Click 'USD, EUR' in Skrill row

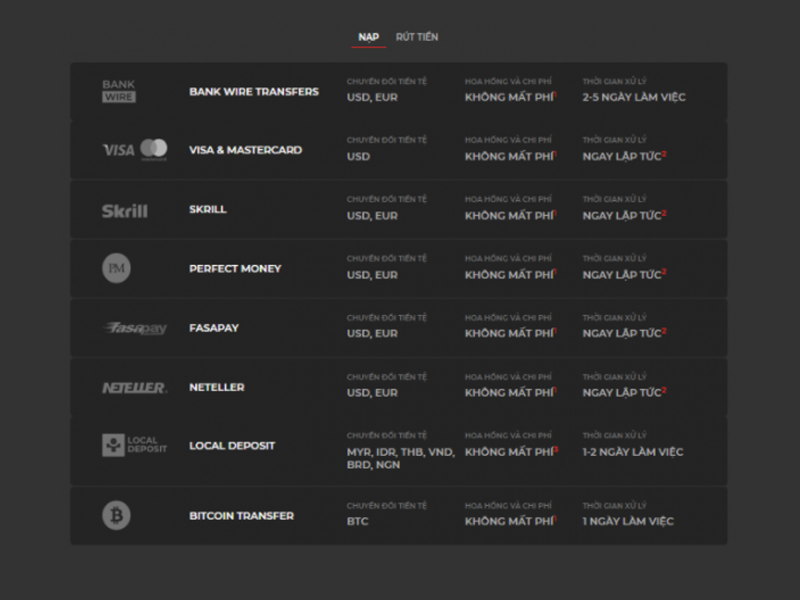coord(372,216)
